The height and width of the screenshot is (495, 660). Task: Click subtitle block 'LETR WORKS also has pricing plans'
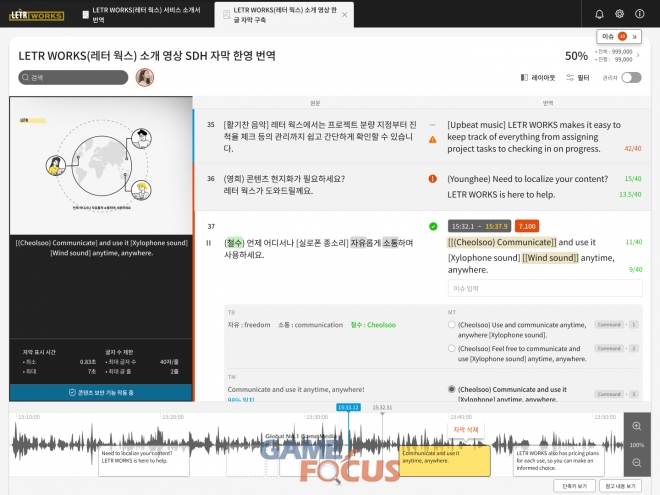point(559,461)
